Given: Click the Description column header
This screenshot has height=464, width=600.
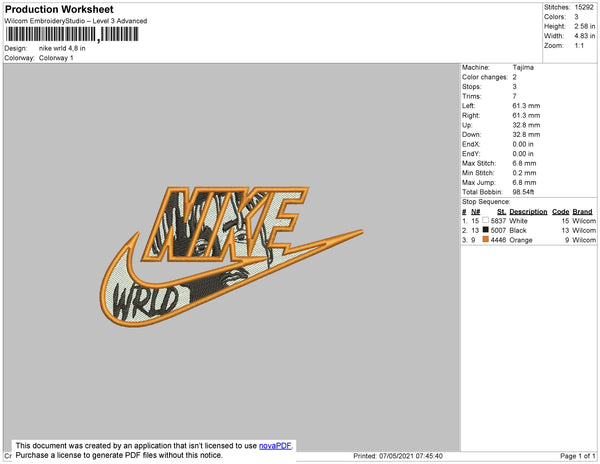Looking at the screenshot, I should pos(528,212).
